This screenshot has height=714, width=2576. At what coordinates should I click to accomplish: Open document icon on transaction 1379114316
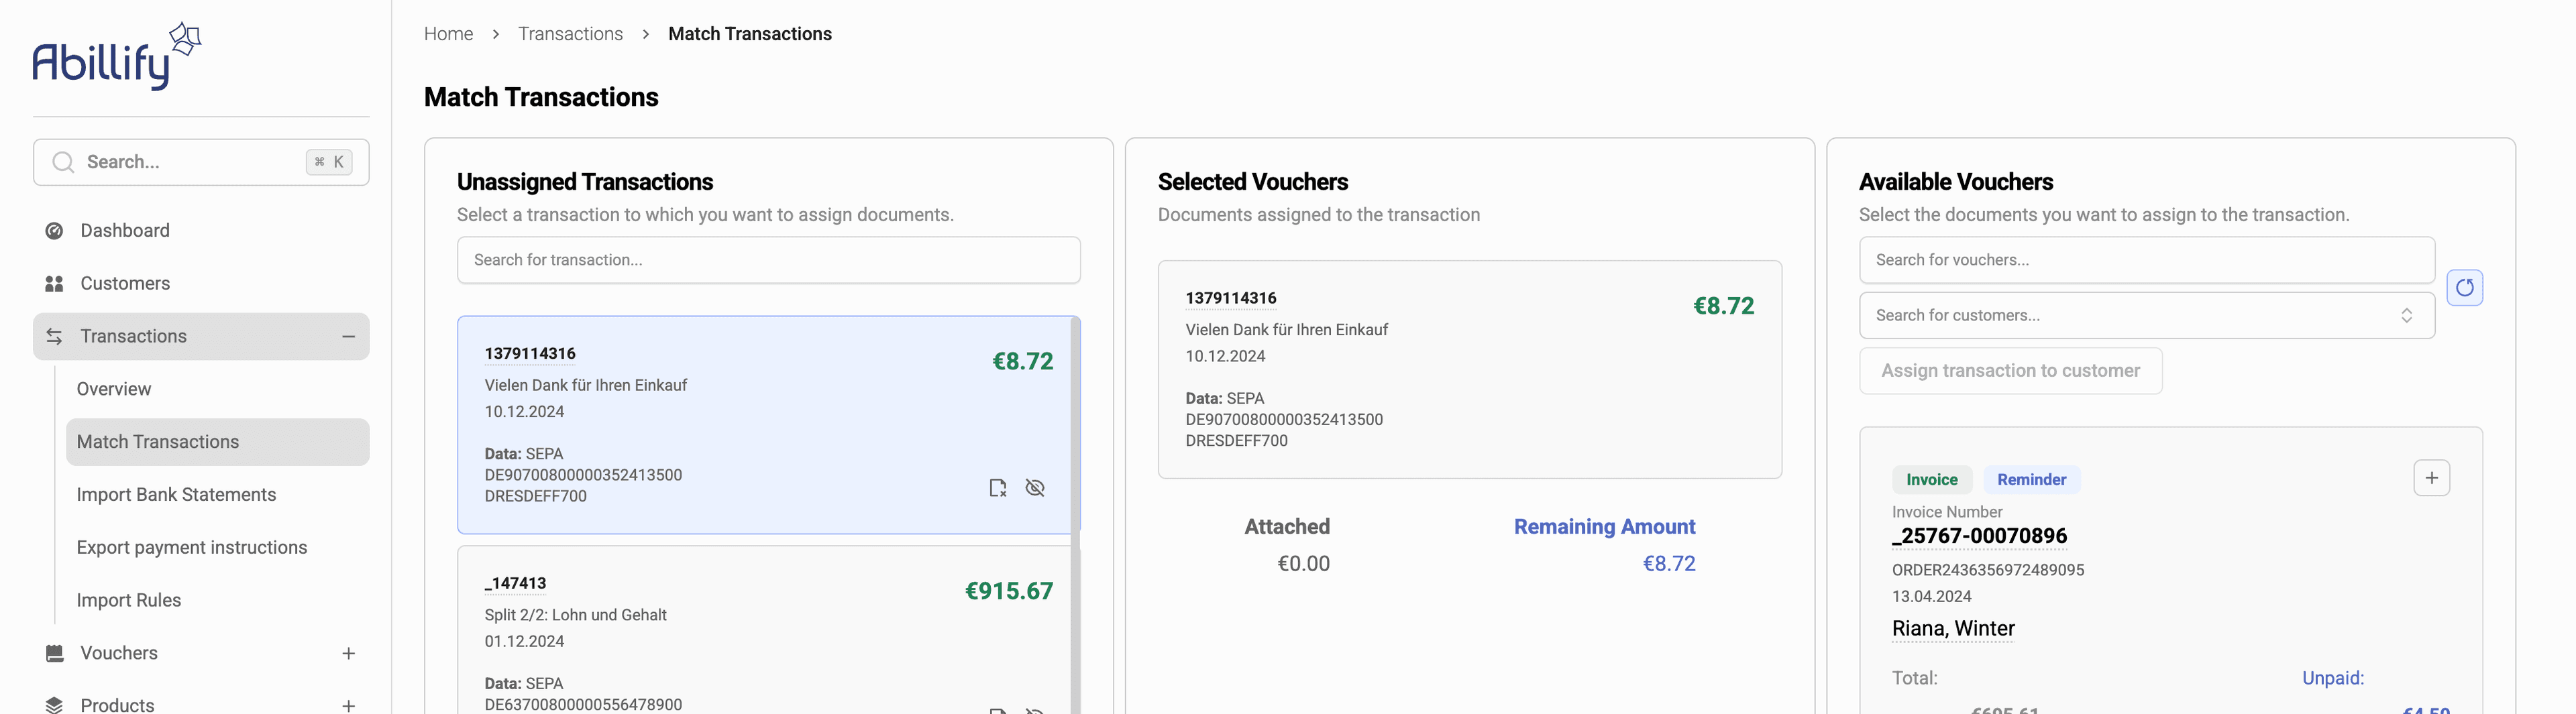point(997,488)
